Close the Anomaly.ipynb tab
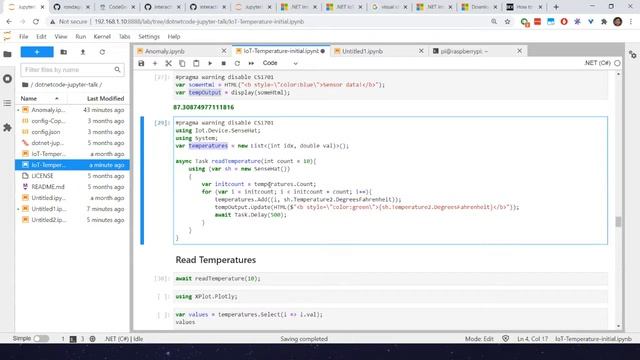The height and width of the screenshot is (360, 640). [x=224, y=51]
